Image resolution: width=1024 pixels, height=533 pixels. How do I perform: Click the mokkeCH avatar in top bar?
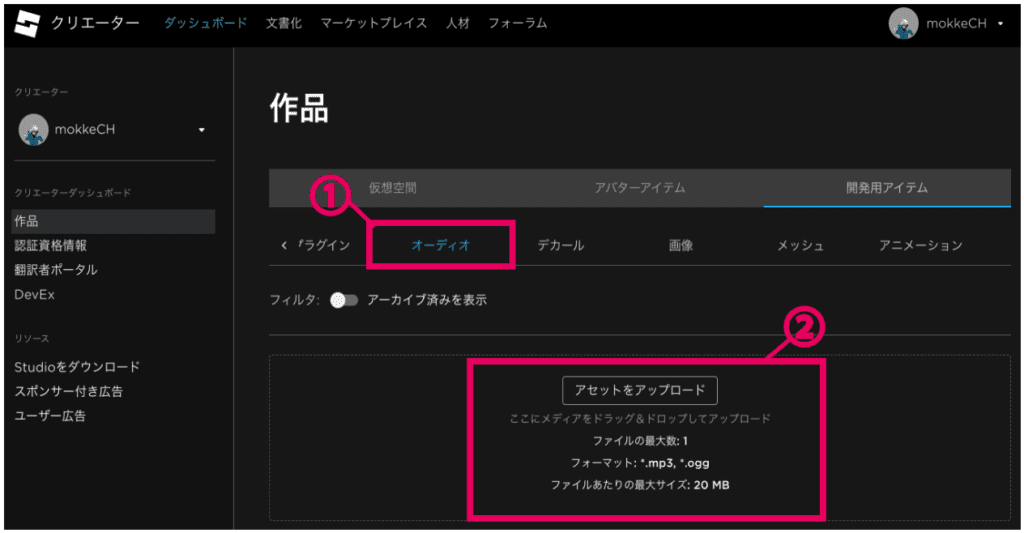[x=903, y=23]
